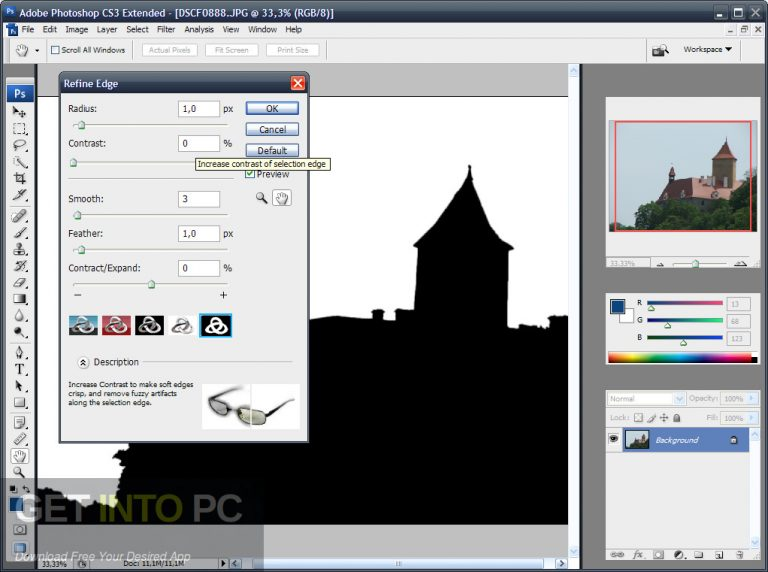Select the Lasso tool
Image resolution: width=768 pixels, height=572 pixels.
[19, 145]
